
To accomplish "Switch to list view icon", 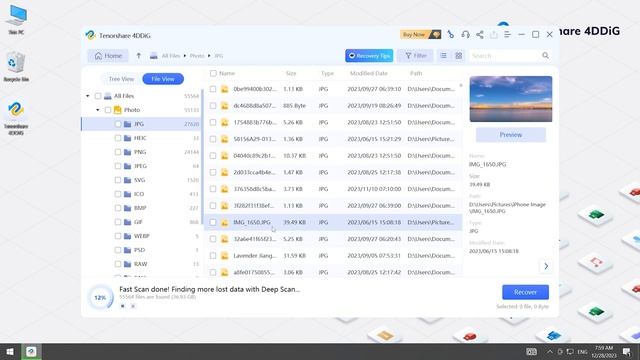I will coord(443,56).
